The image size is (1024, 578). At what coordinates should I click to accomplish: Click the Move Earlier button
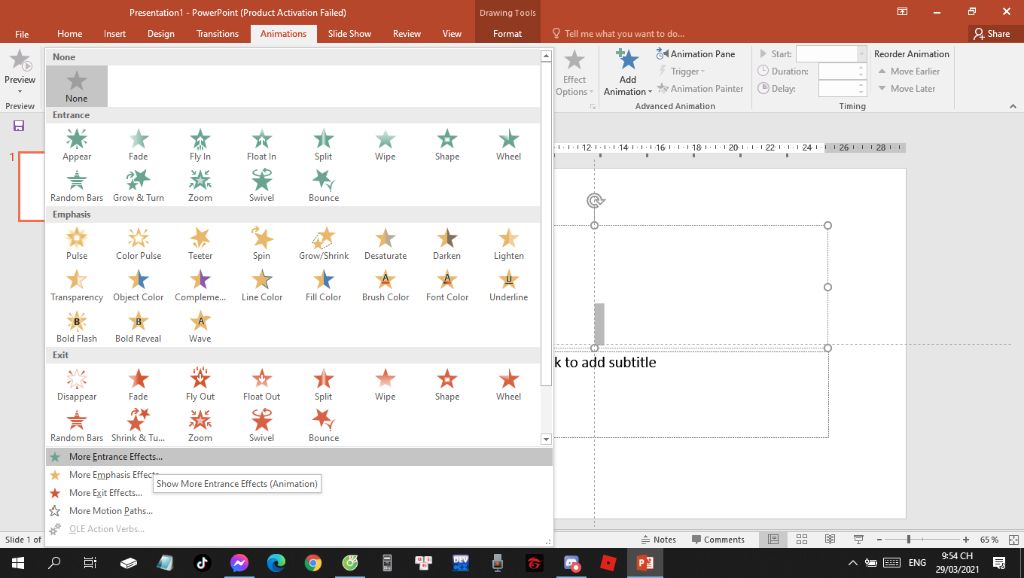908,71
